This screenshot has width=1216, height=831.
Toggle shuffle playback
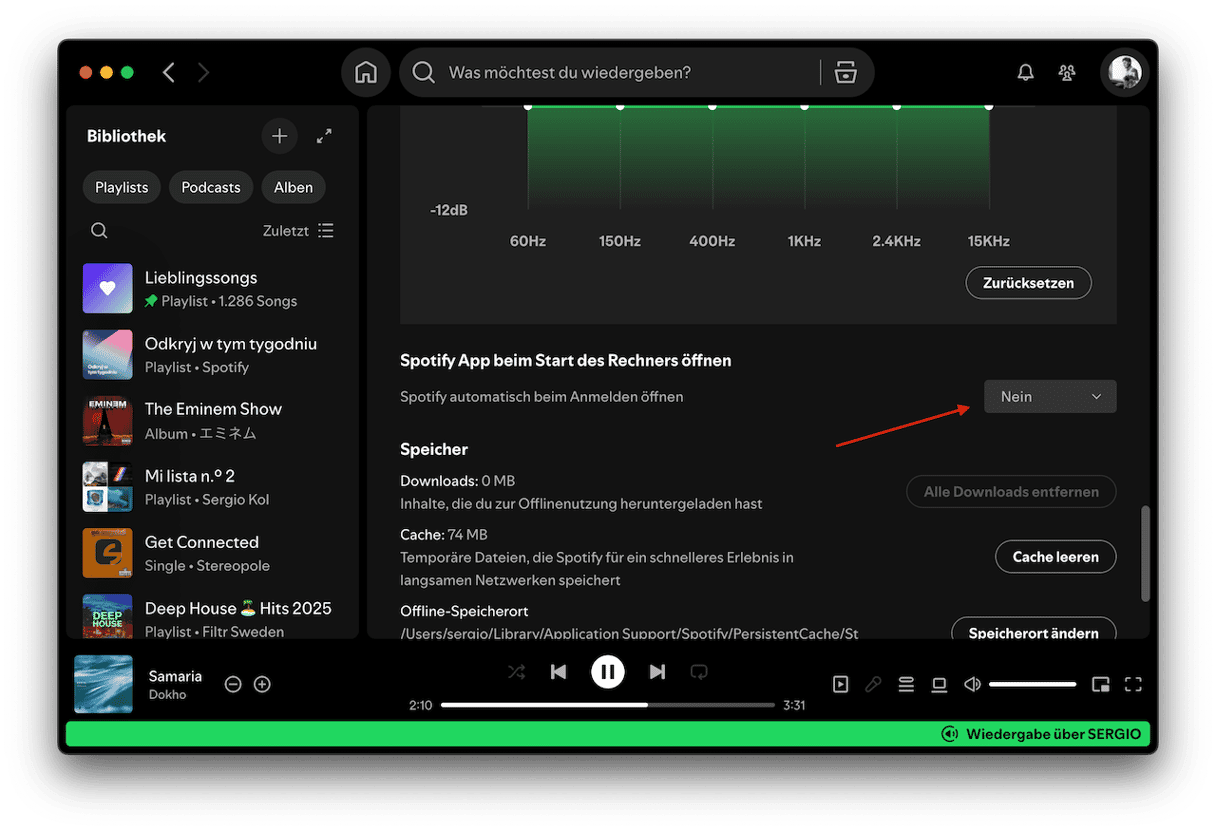pyautogui.click(x=516, y=672)
